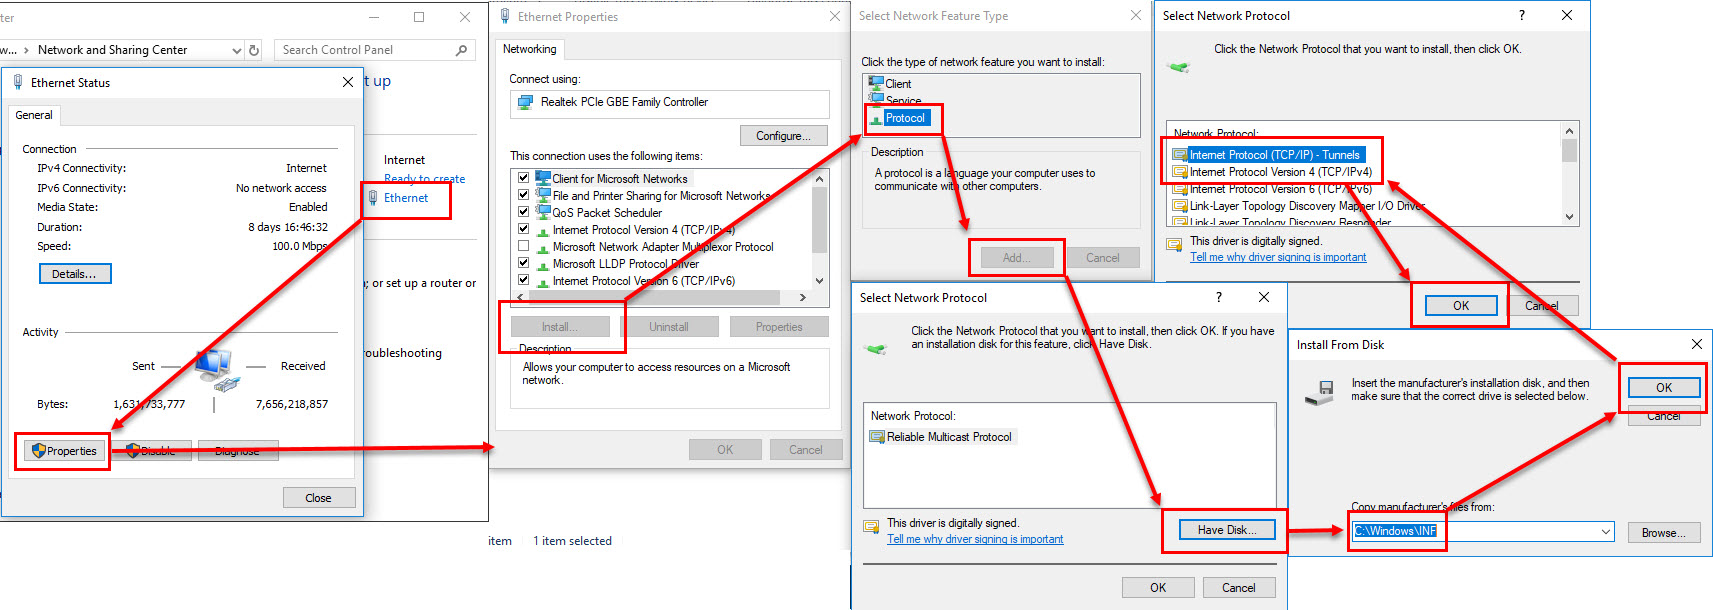The width and height of the screenshot is (1713, 610).
Task: Click the magnifier icon in Search Control Panel
Action: (x=461, y=50)
